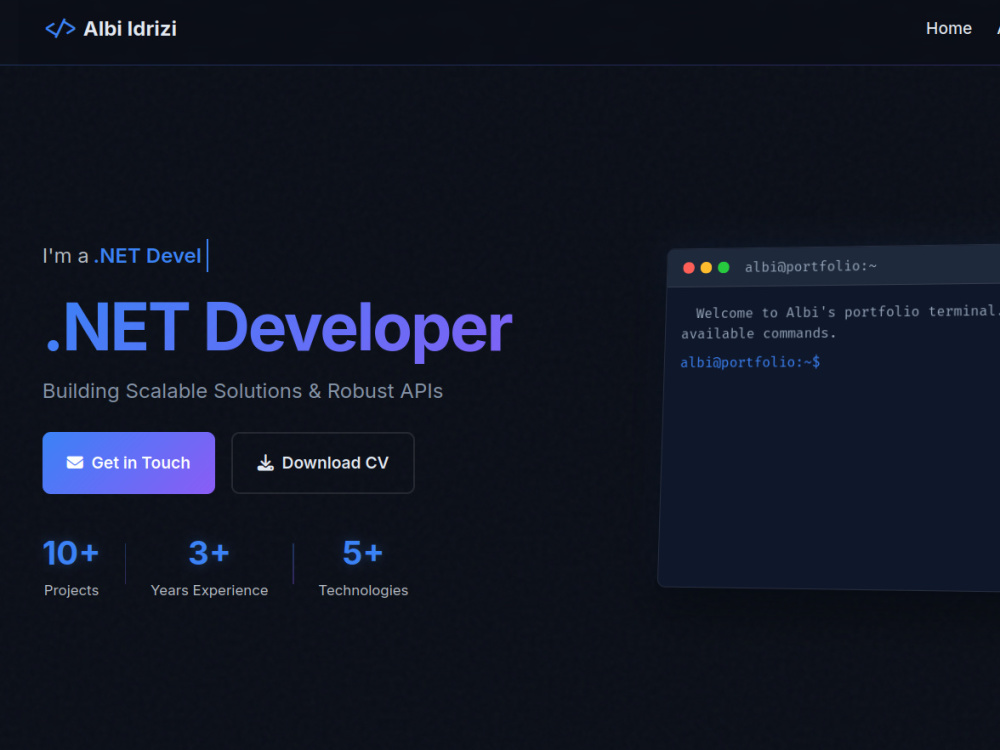Click the 5+ stat number
Image resolution: width=1000 pixels, height=750 pixels.
(x=363, y=553)
